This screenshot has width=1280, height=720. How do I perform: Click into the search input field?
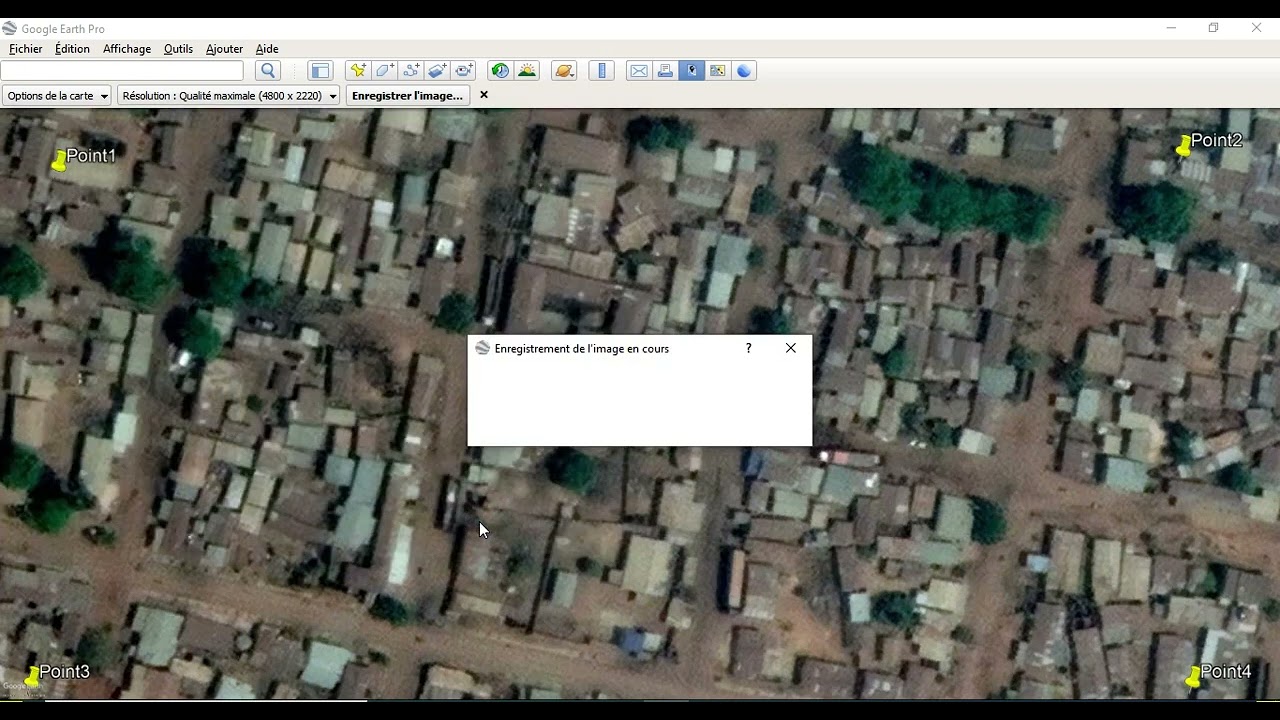coord(122,70)
